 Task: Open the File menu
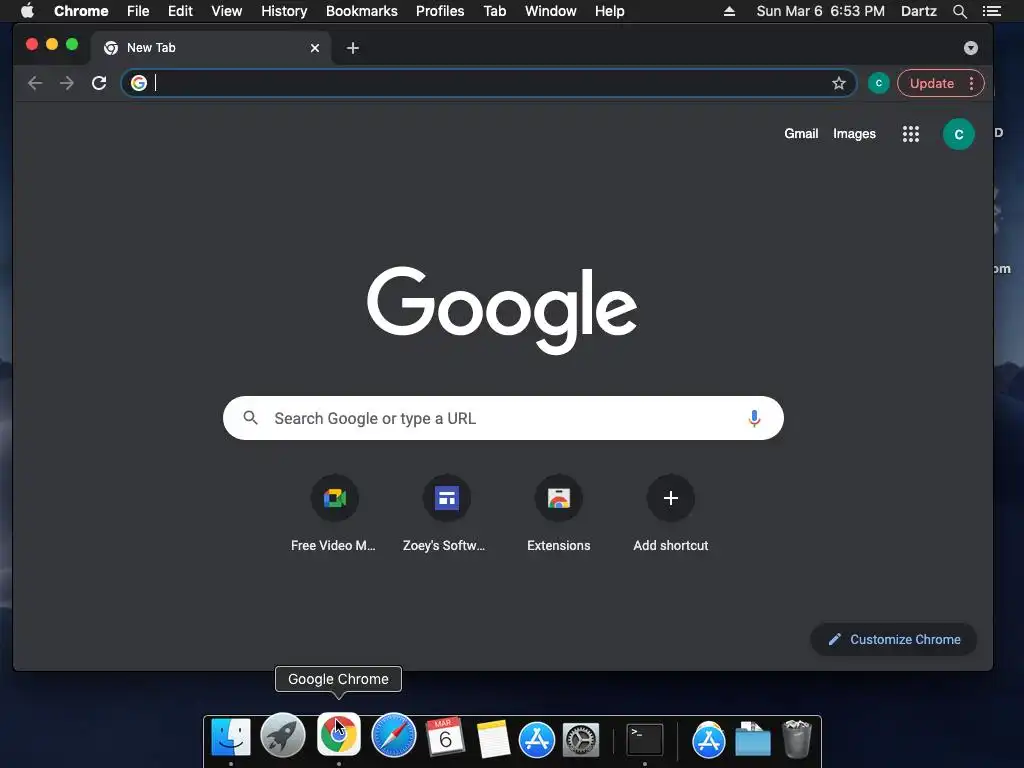click(138, 11)
